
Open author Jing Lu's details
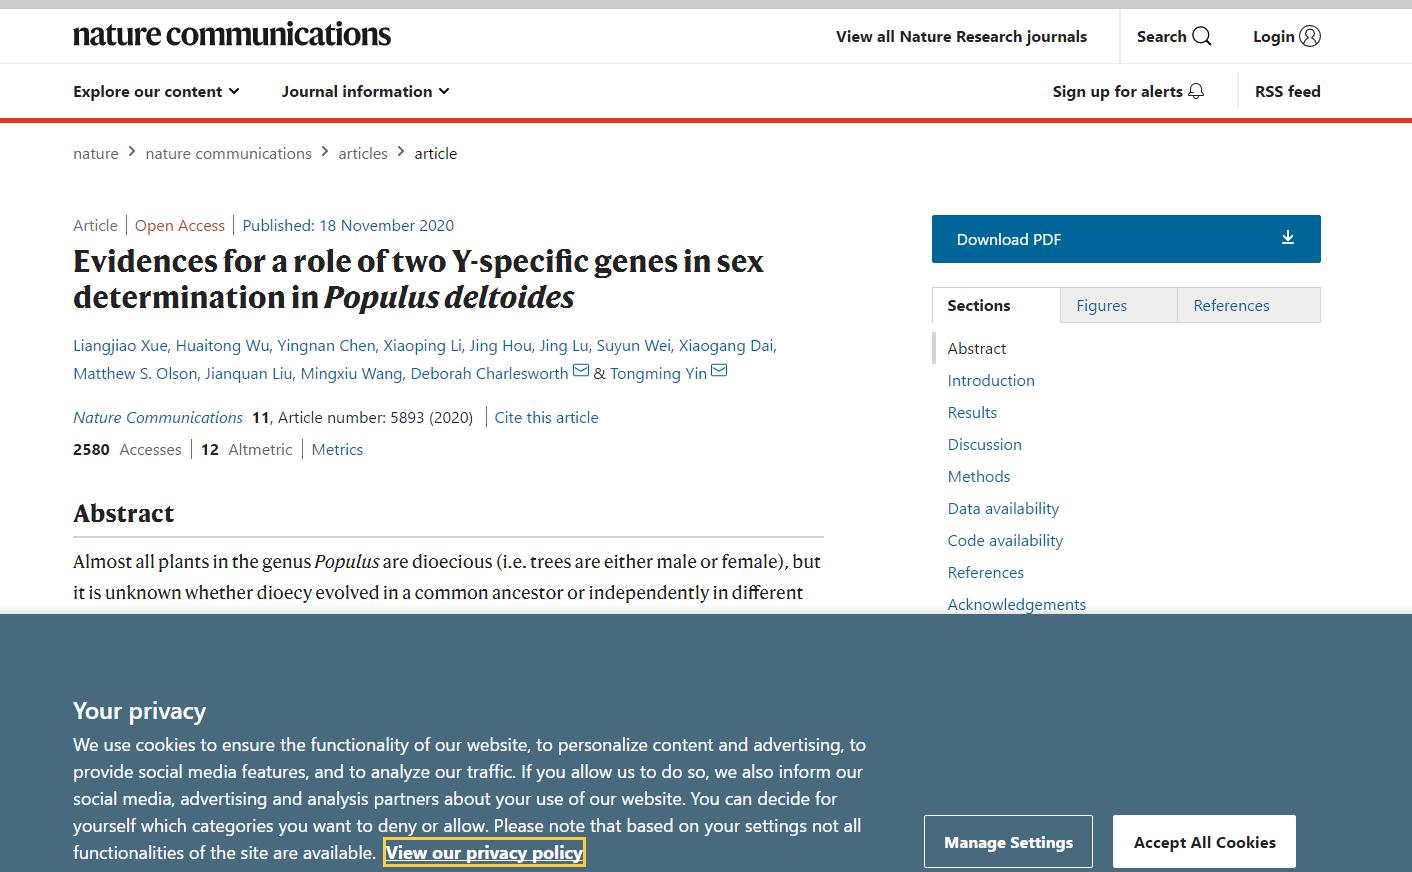563,345
